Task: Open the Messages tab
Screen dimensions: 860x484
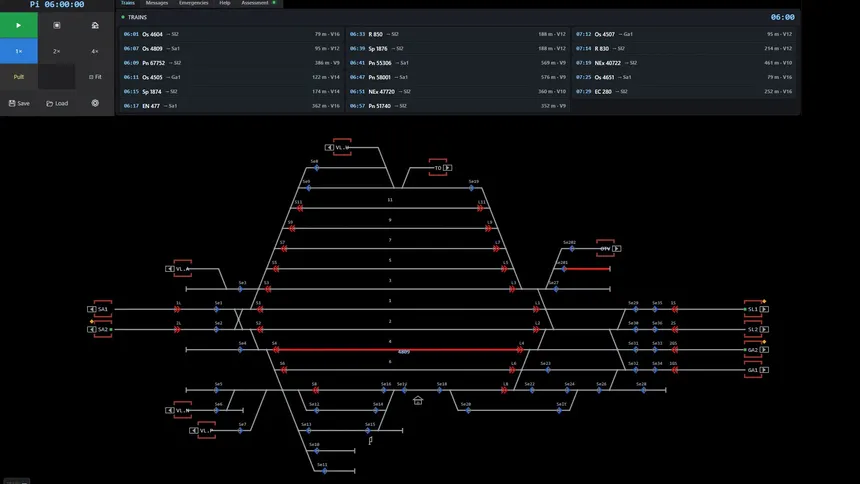Action: 157,3
